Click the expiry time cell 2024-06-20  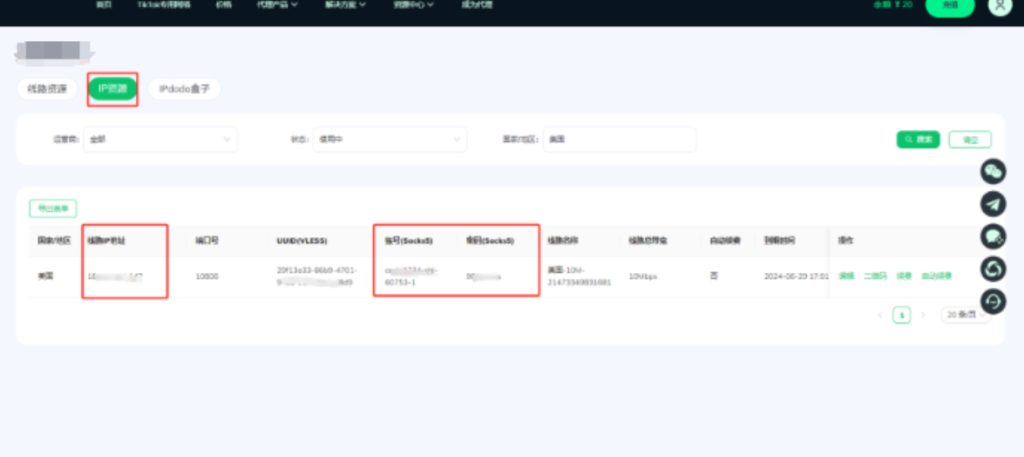(x=796, y=276)
